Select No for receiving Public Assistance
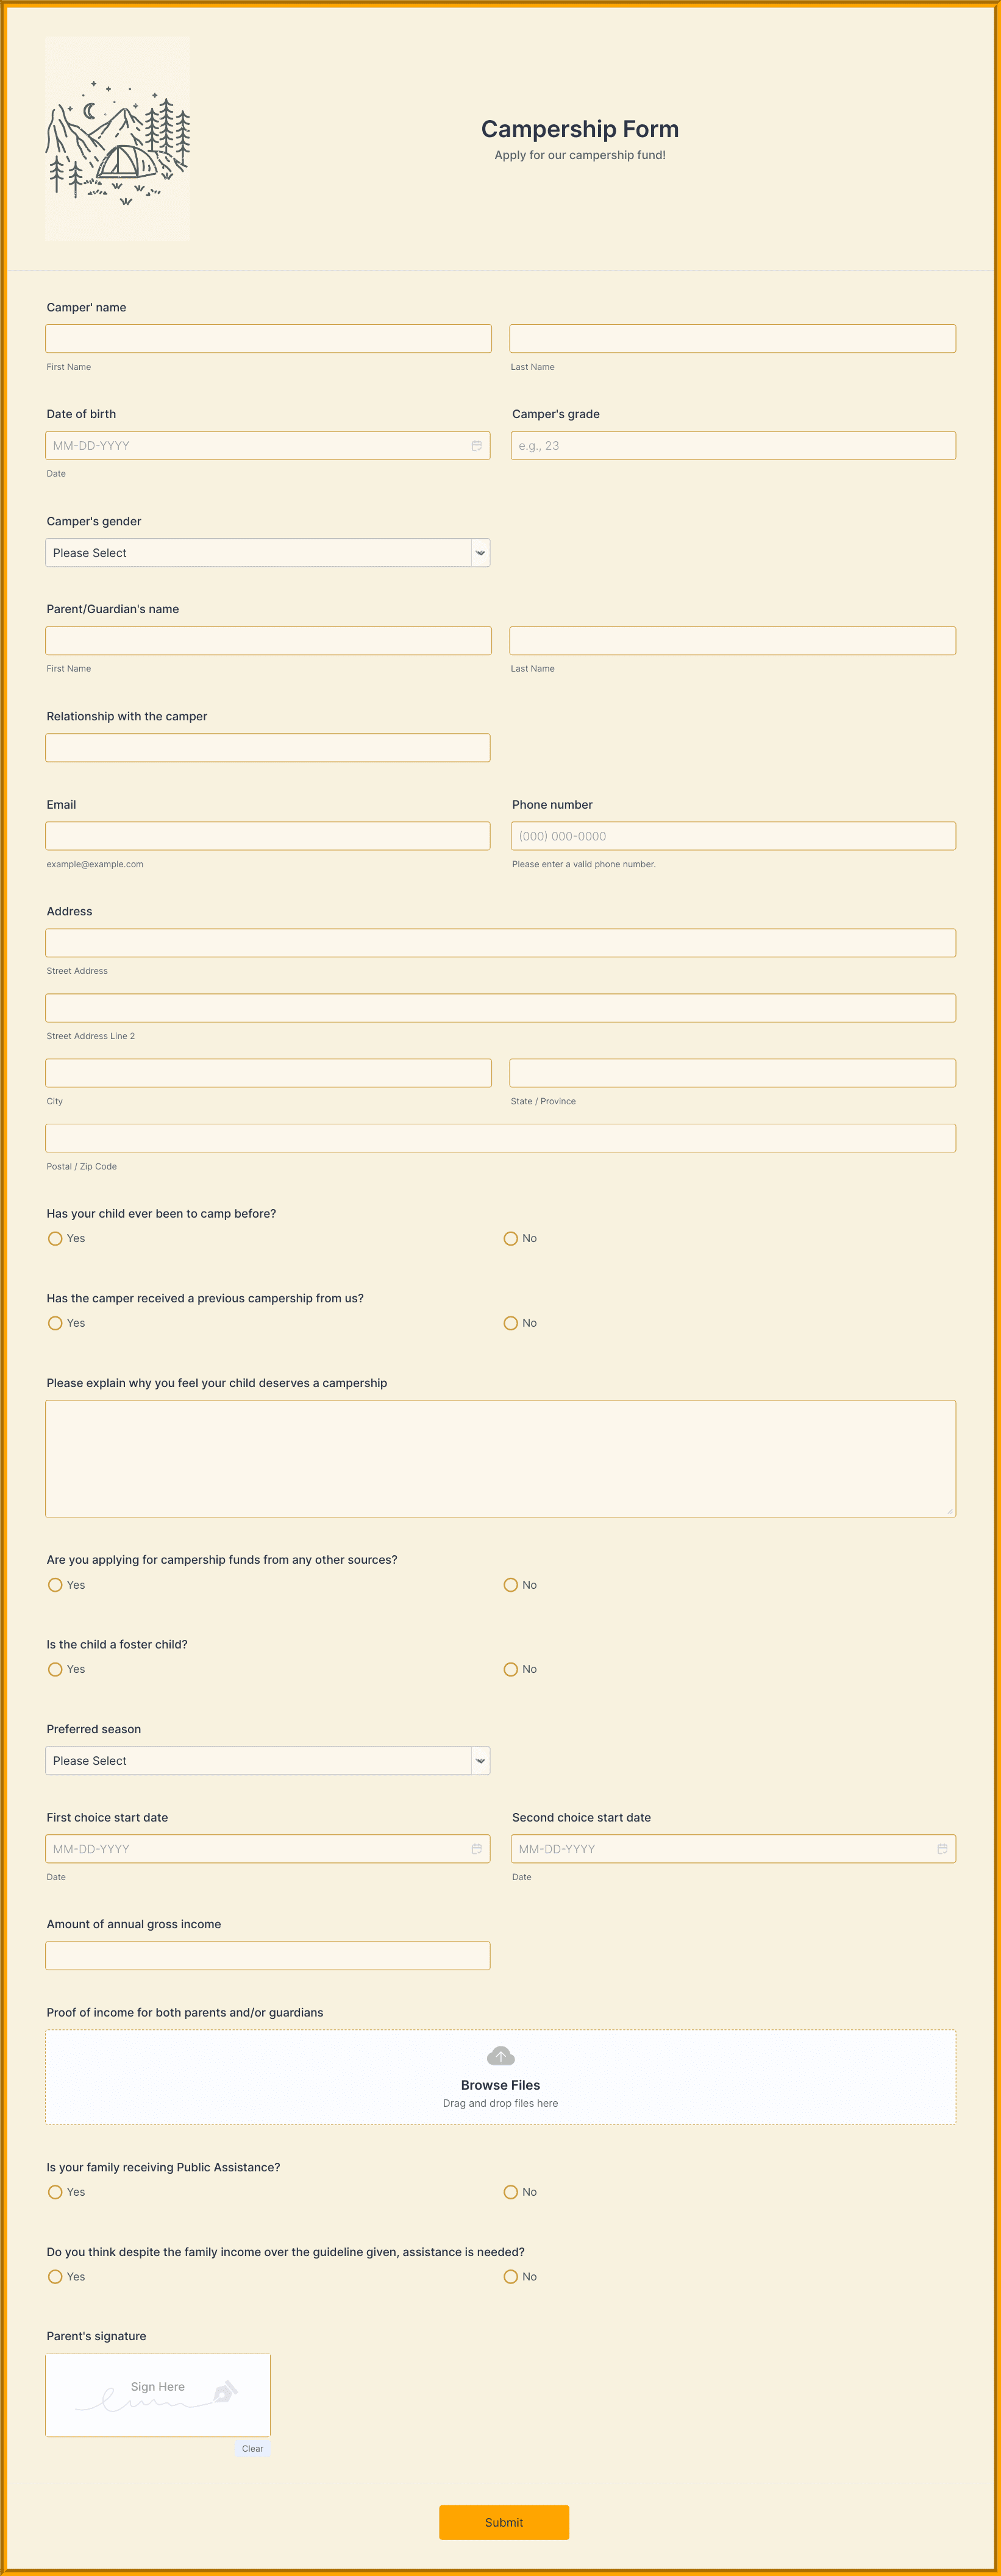This screenshot has height=2576, width=1001. (x=511, y=2192)
